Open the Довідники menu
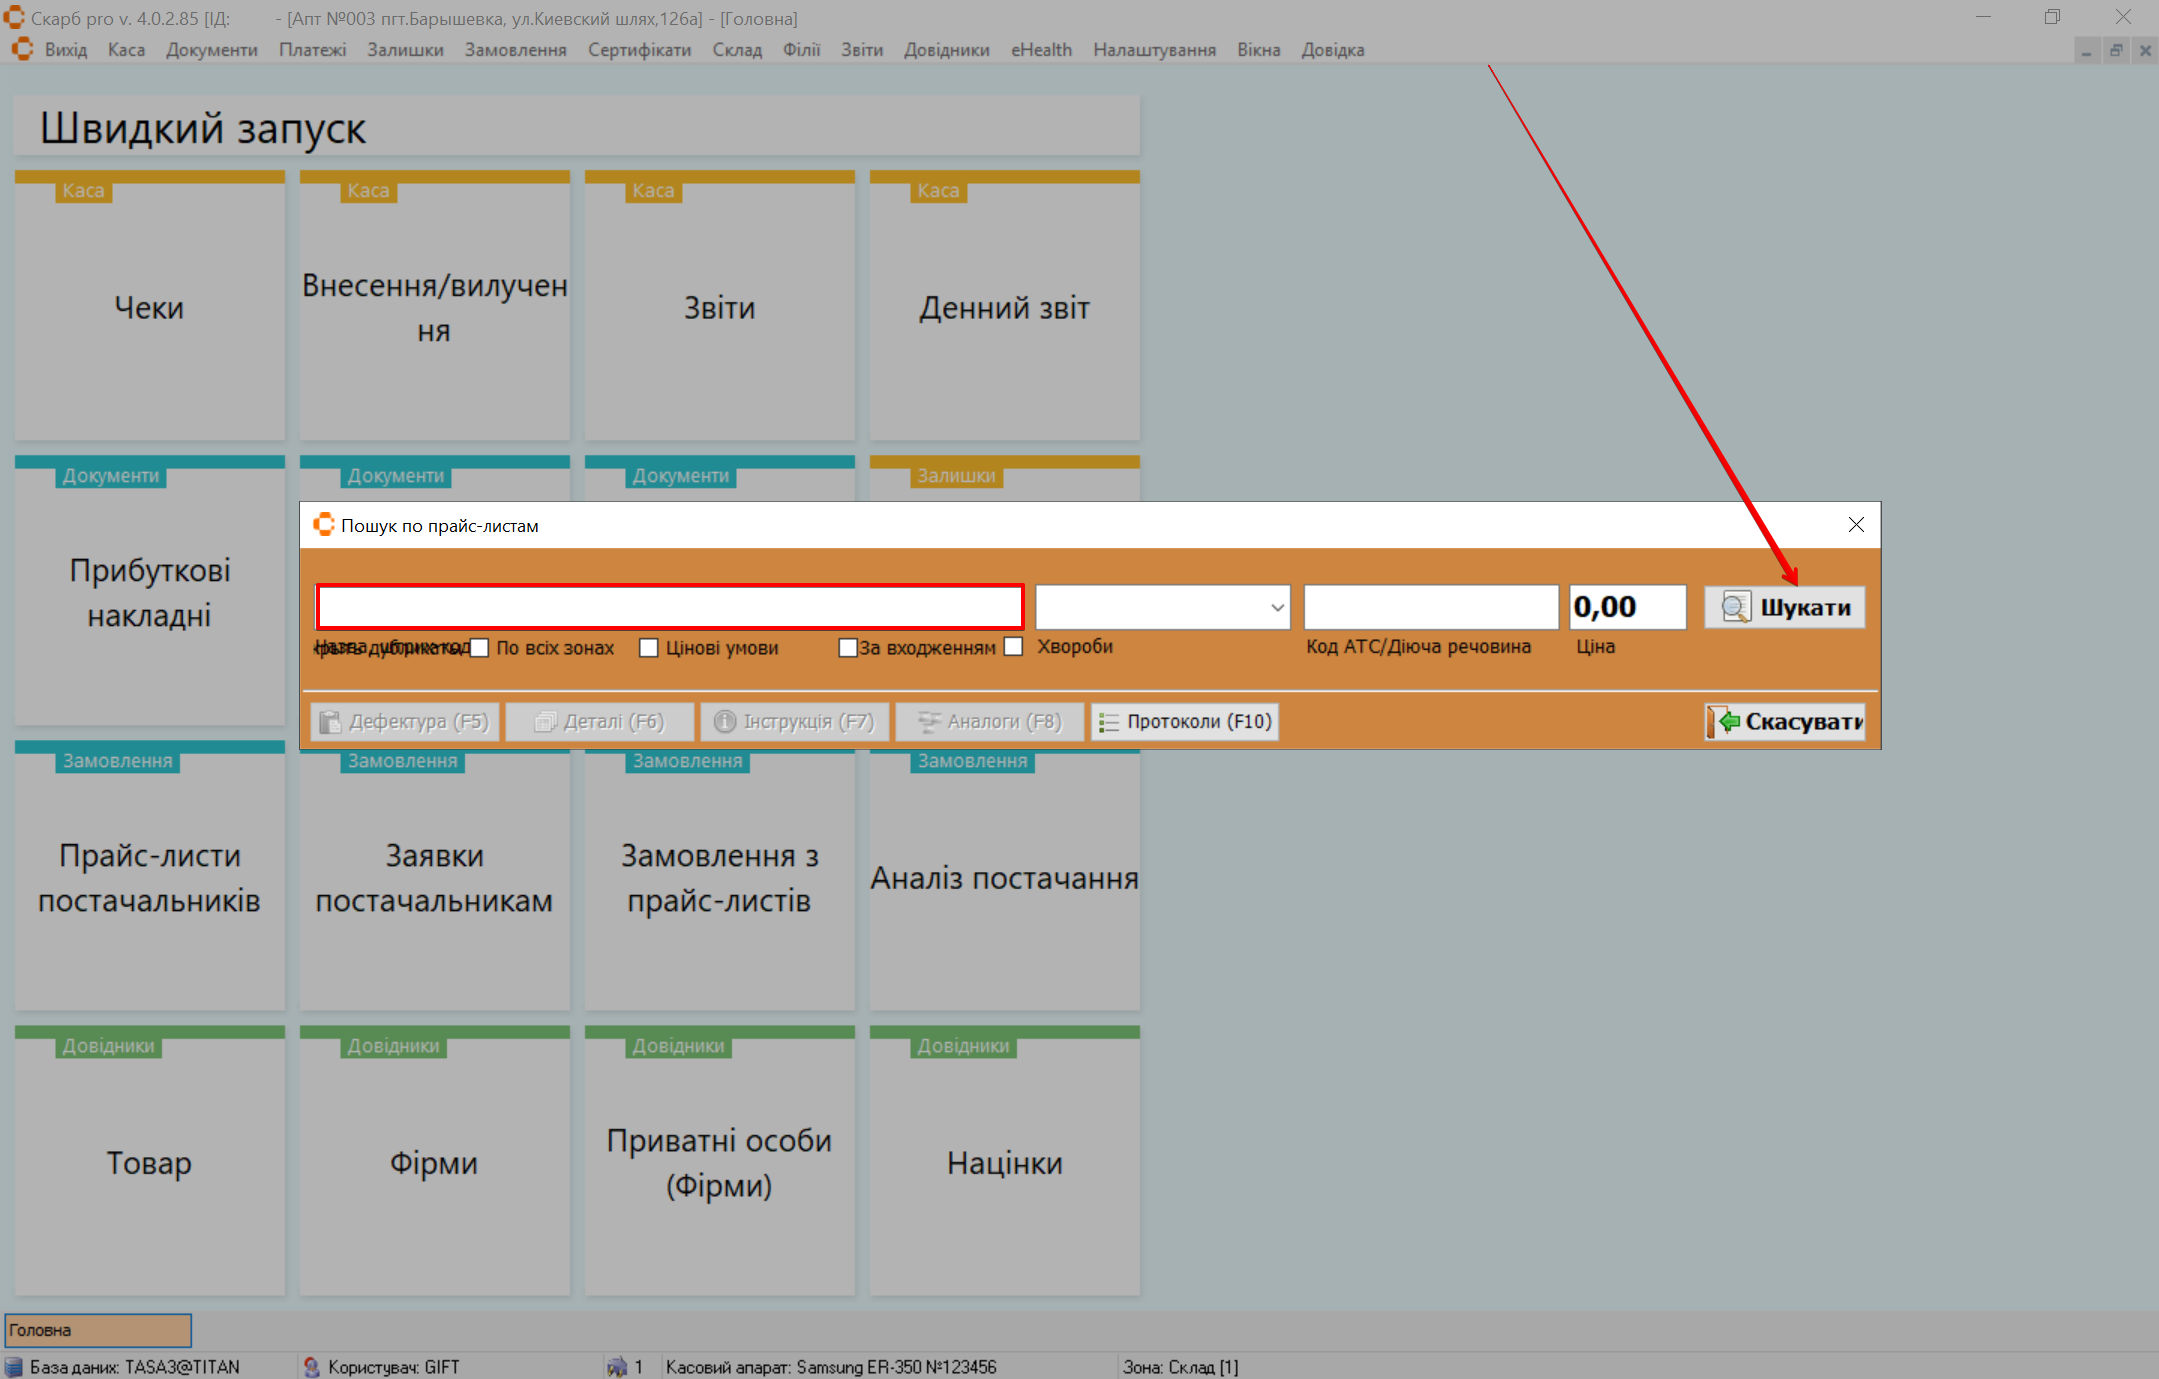 tap(946, 50)
